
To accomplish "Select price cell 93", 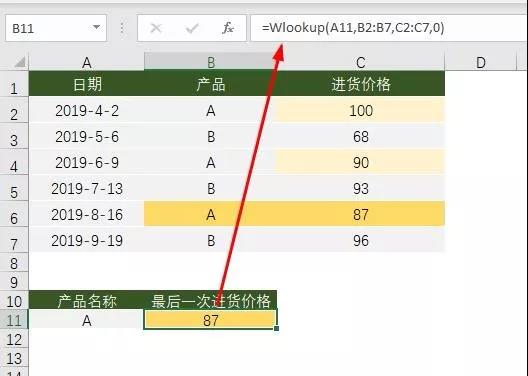I will pyautogui.click(x=361, y=188).
